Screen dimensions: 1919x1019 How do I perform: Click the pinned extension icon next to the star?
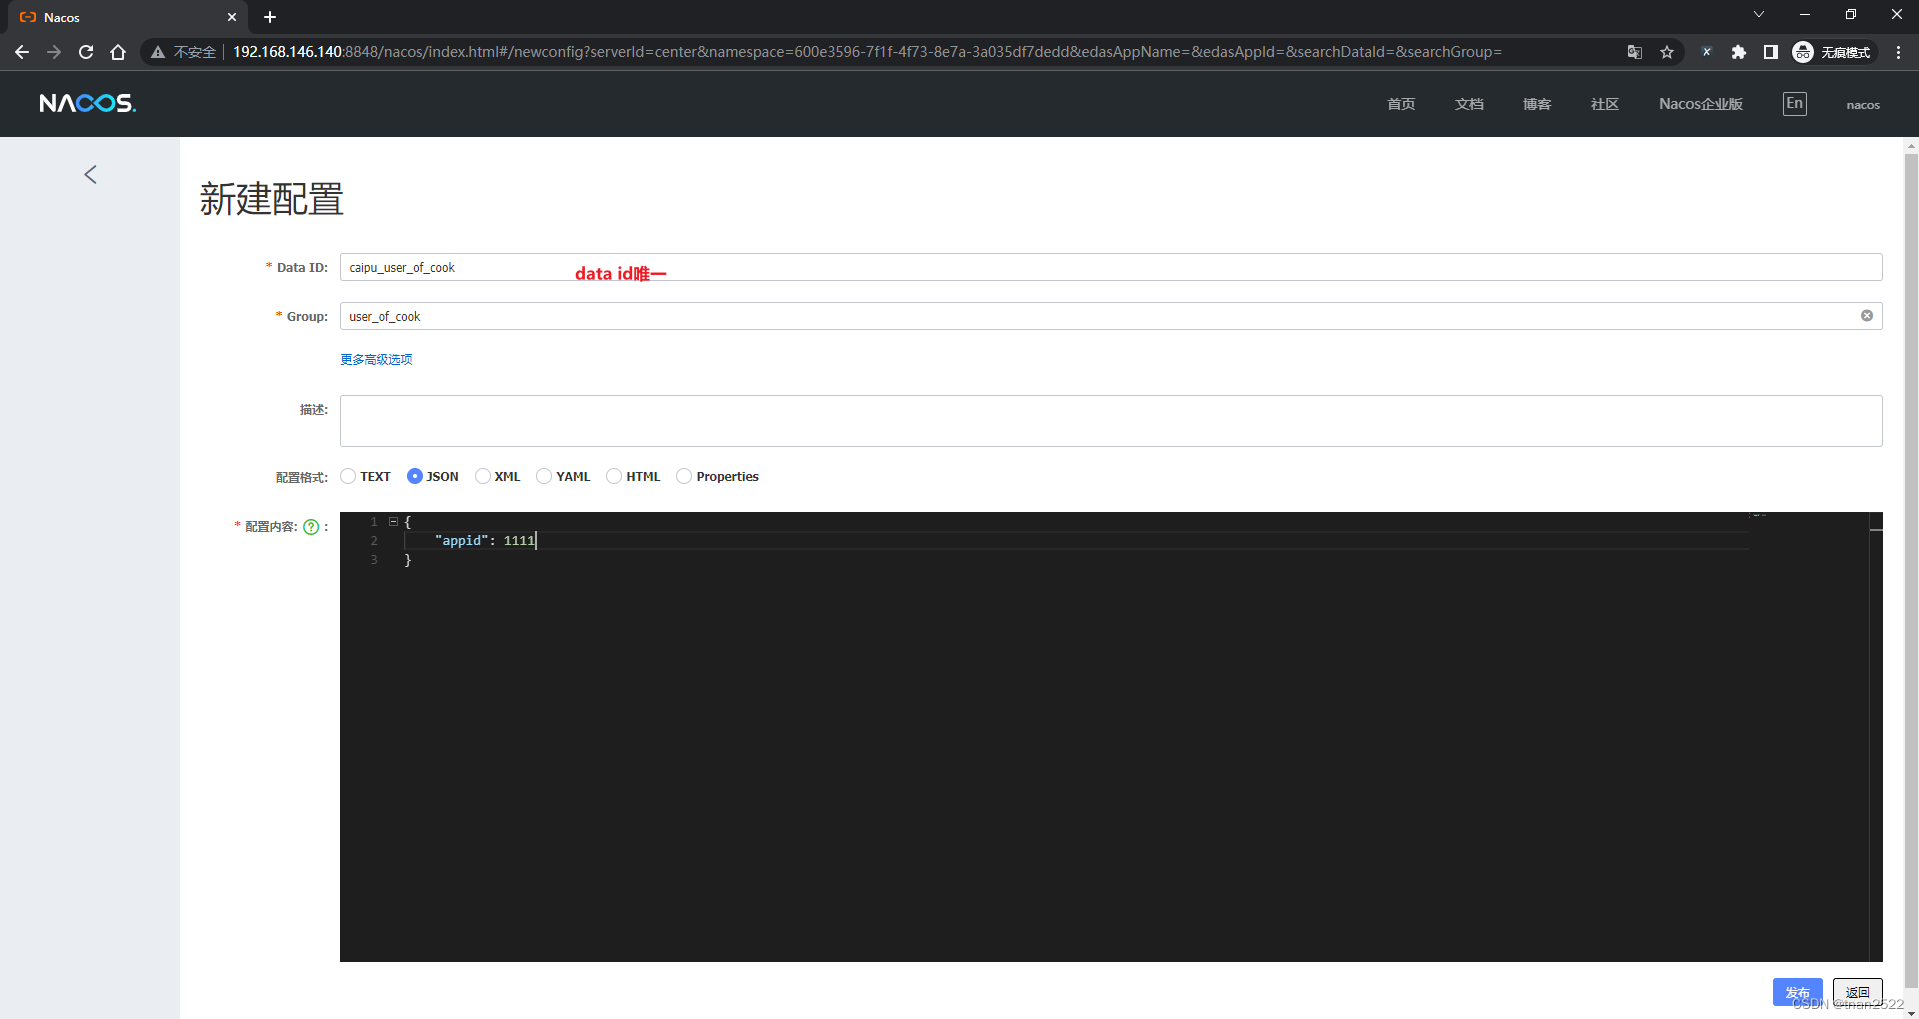1707,52
